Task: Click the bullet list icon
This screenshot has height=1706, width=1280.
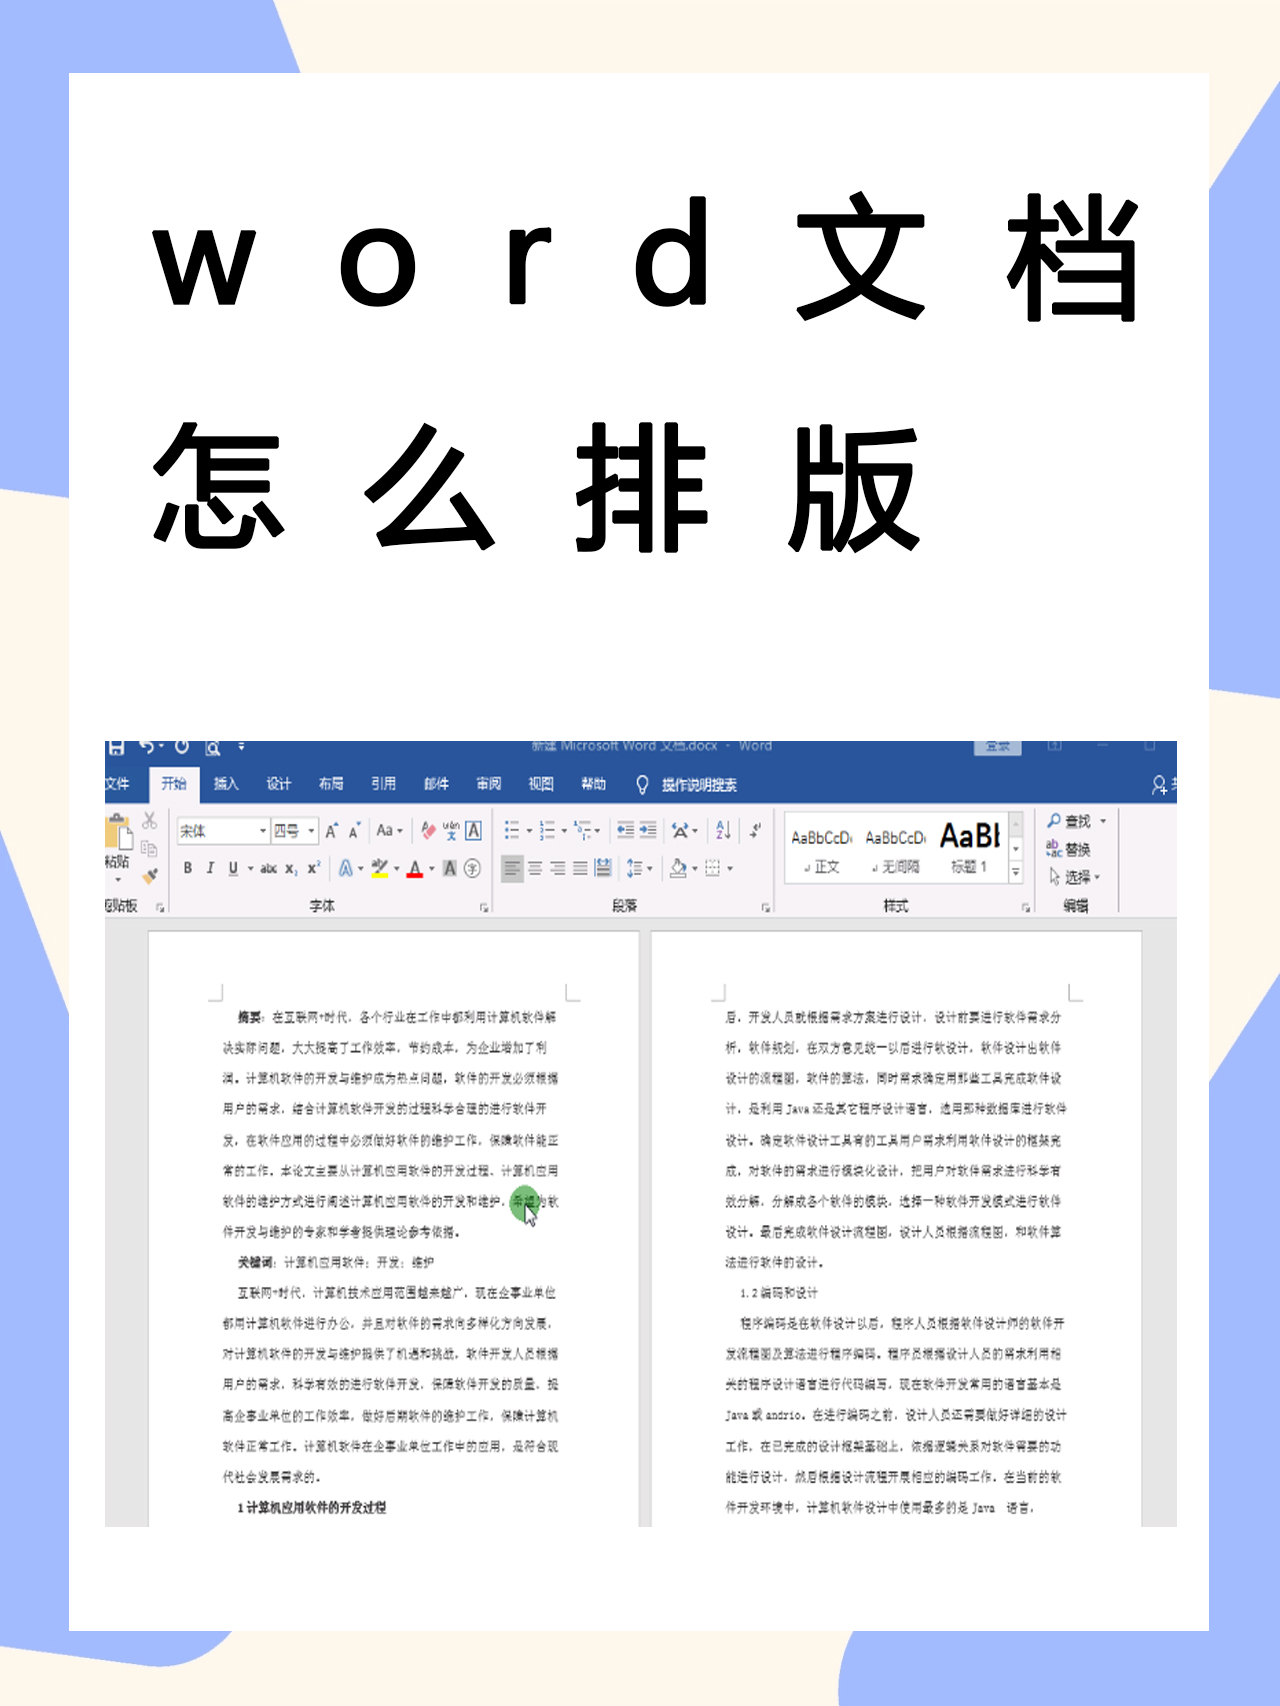Action: [x=512, y=830]
